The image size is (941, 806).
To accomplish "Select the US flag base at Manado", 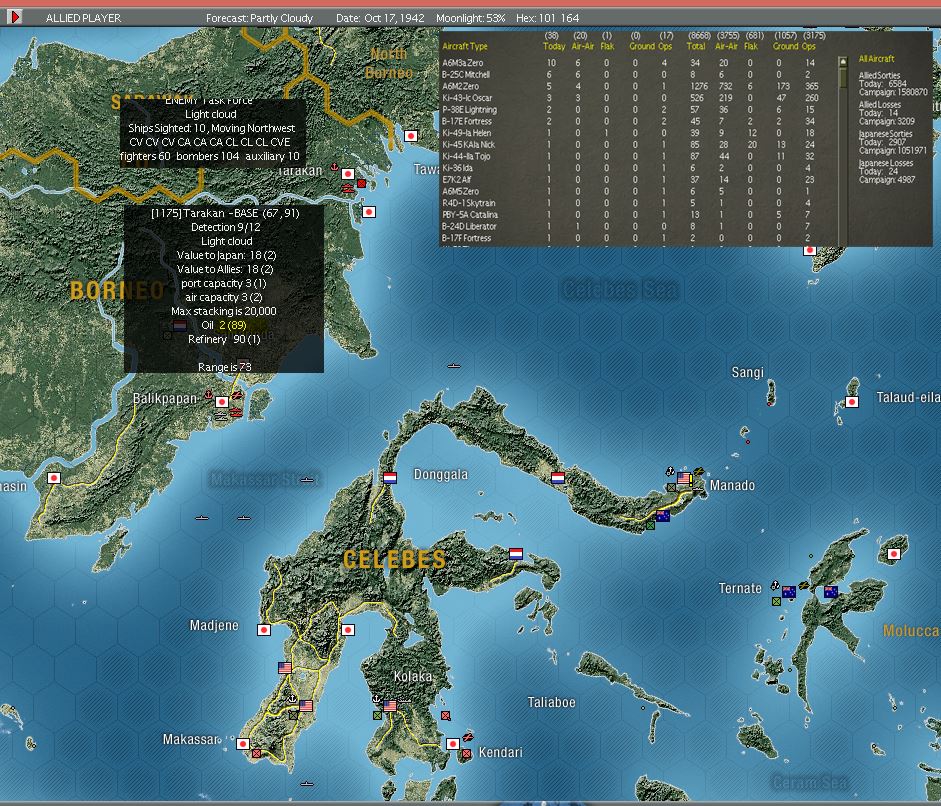I will 684,478.
